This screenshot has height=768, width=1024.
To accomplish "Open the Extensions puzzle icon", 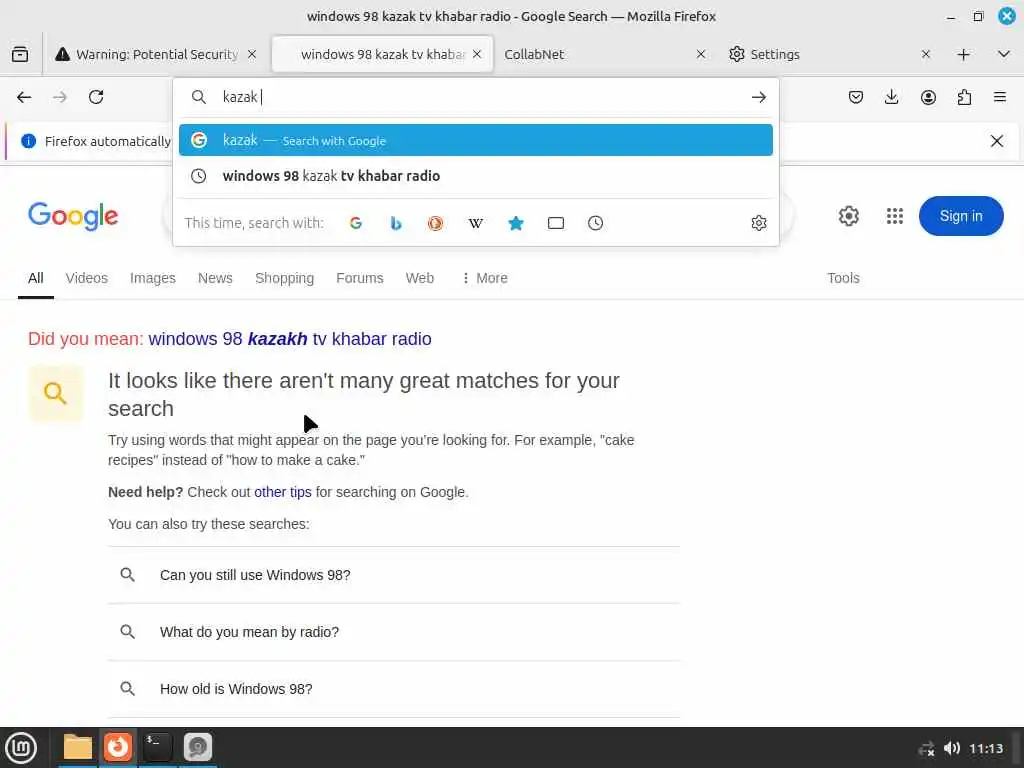I will (x=964, y=97).
